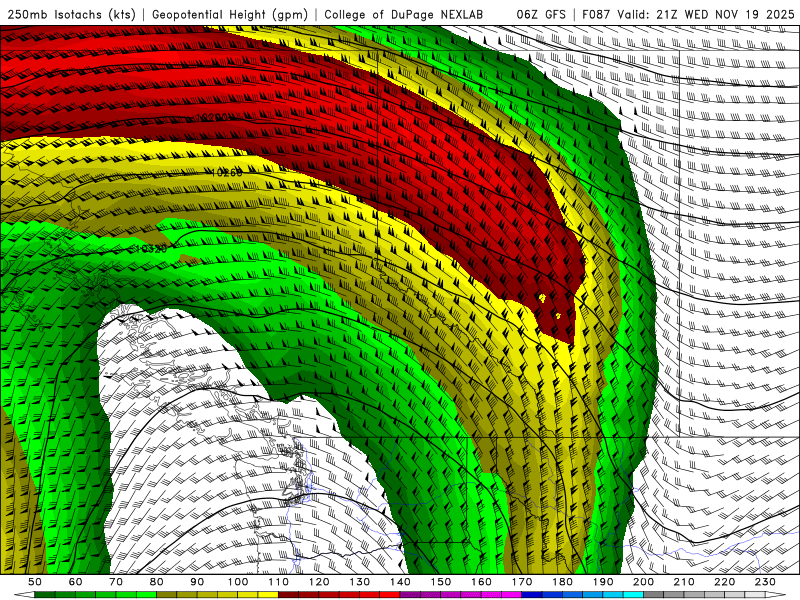Click the 170 label on the color scale
800x600 pixels.
[522, 582]
